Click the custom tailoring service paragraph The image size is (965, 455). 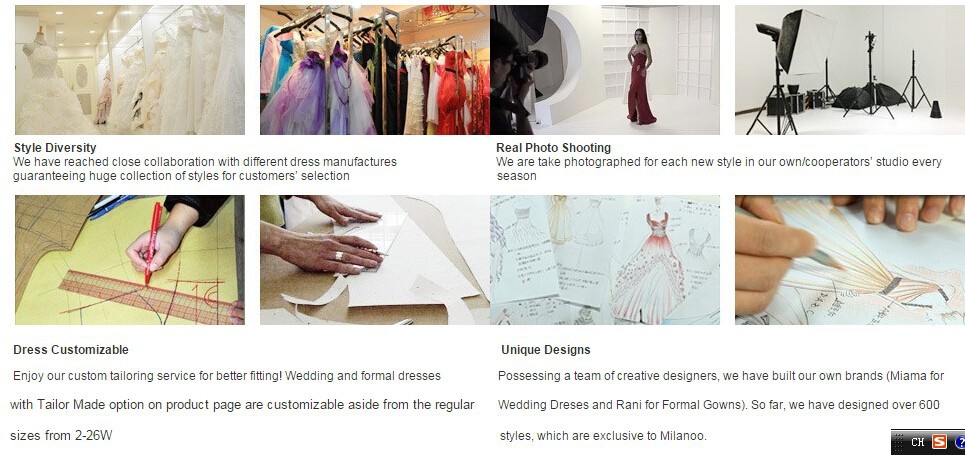[x=242, y=405]
